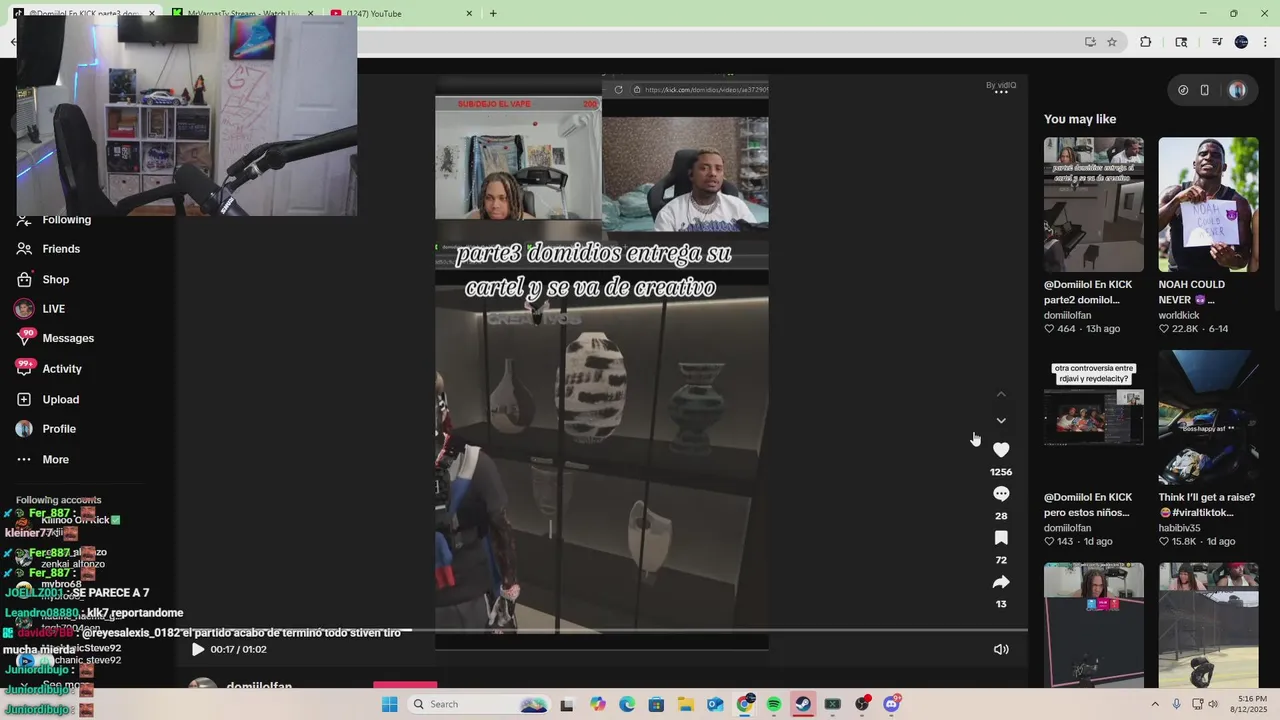Click the coin icon in TikTok header
The width and height of the screenshot is (1280, 720).
(1183, 90)
